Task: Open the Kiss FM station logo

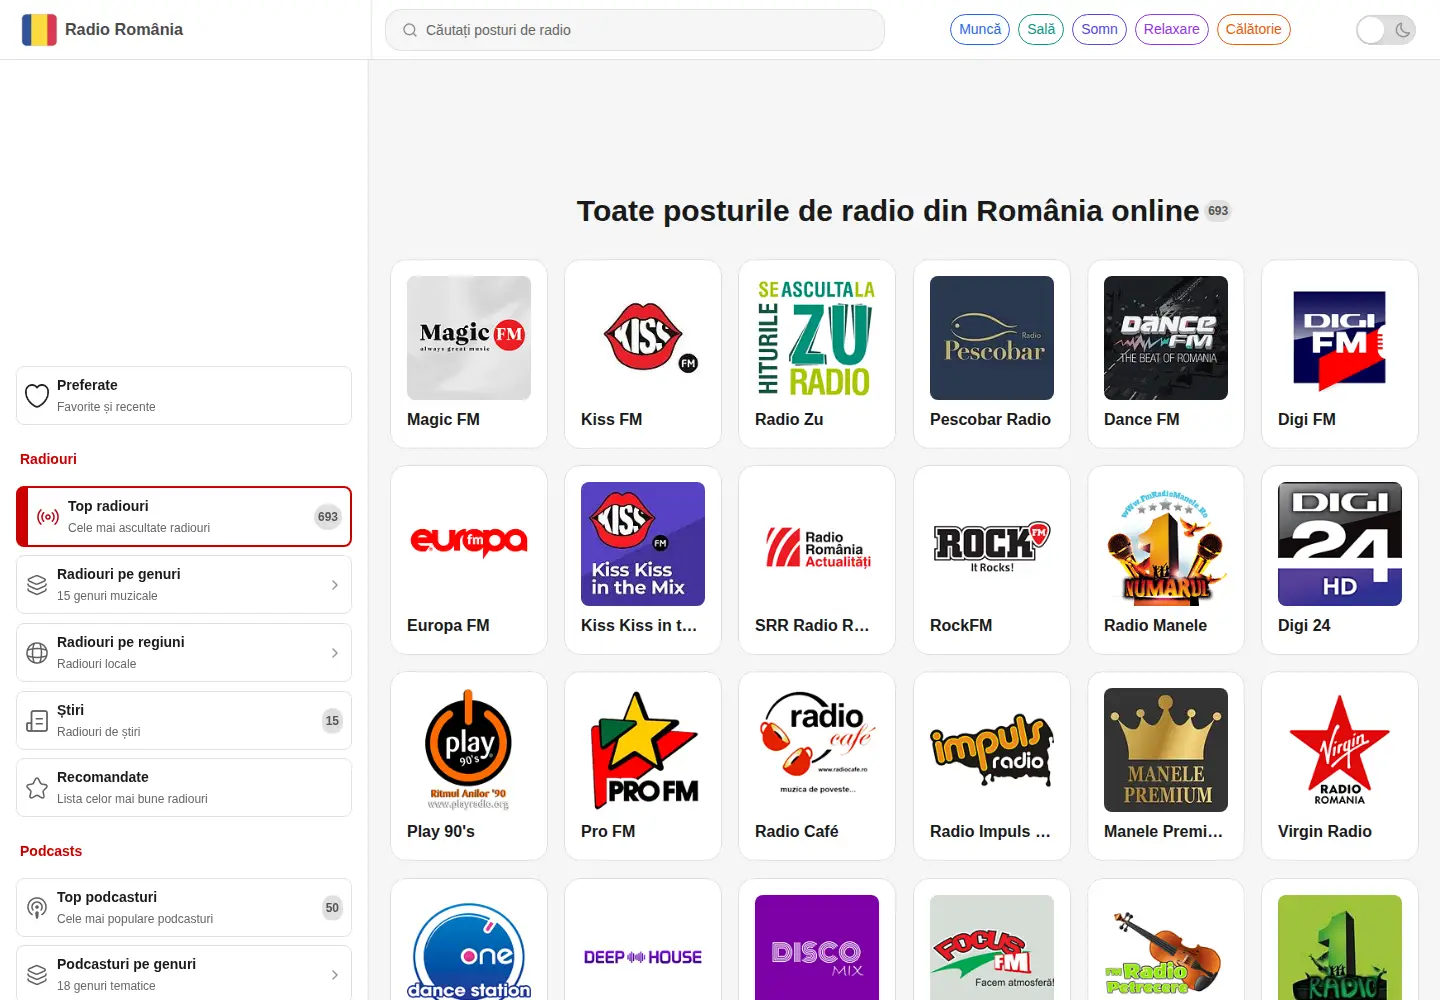Action: coord(643,338)
